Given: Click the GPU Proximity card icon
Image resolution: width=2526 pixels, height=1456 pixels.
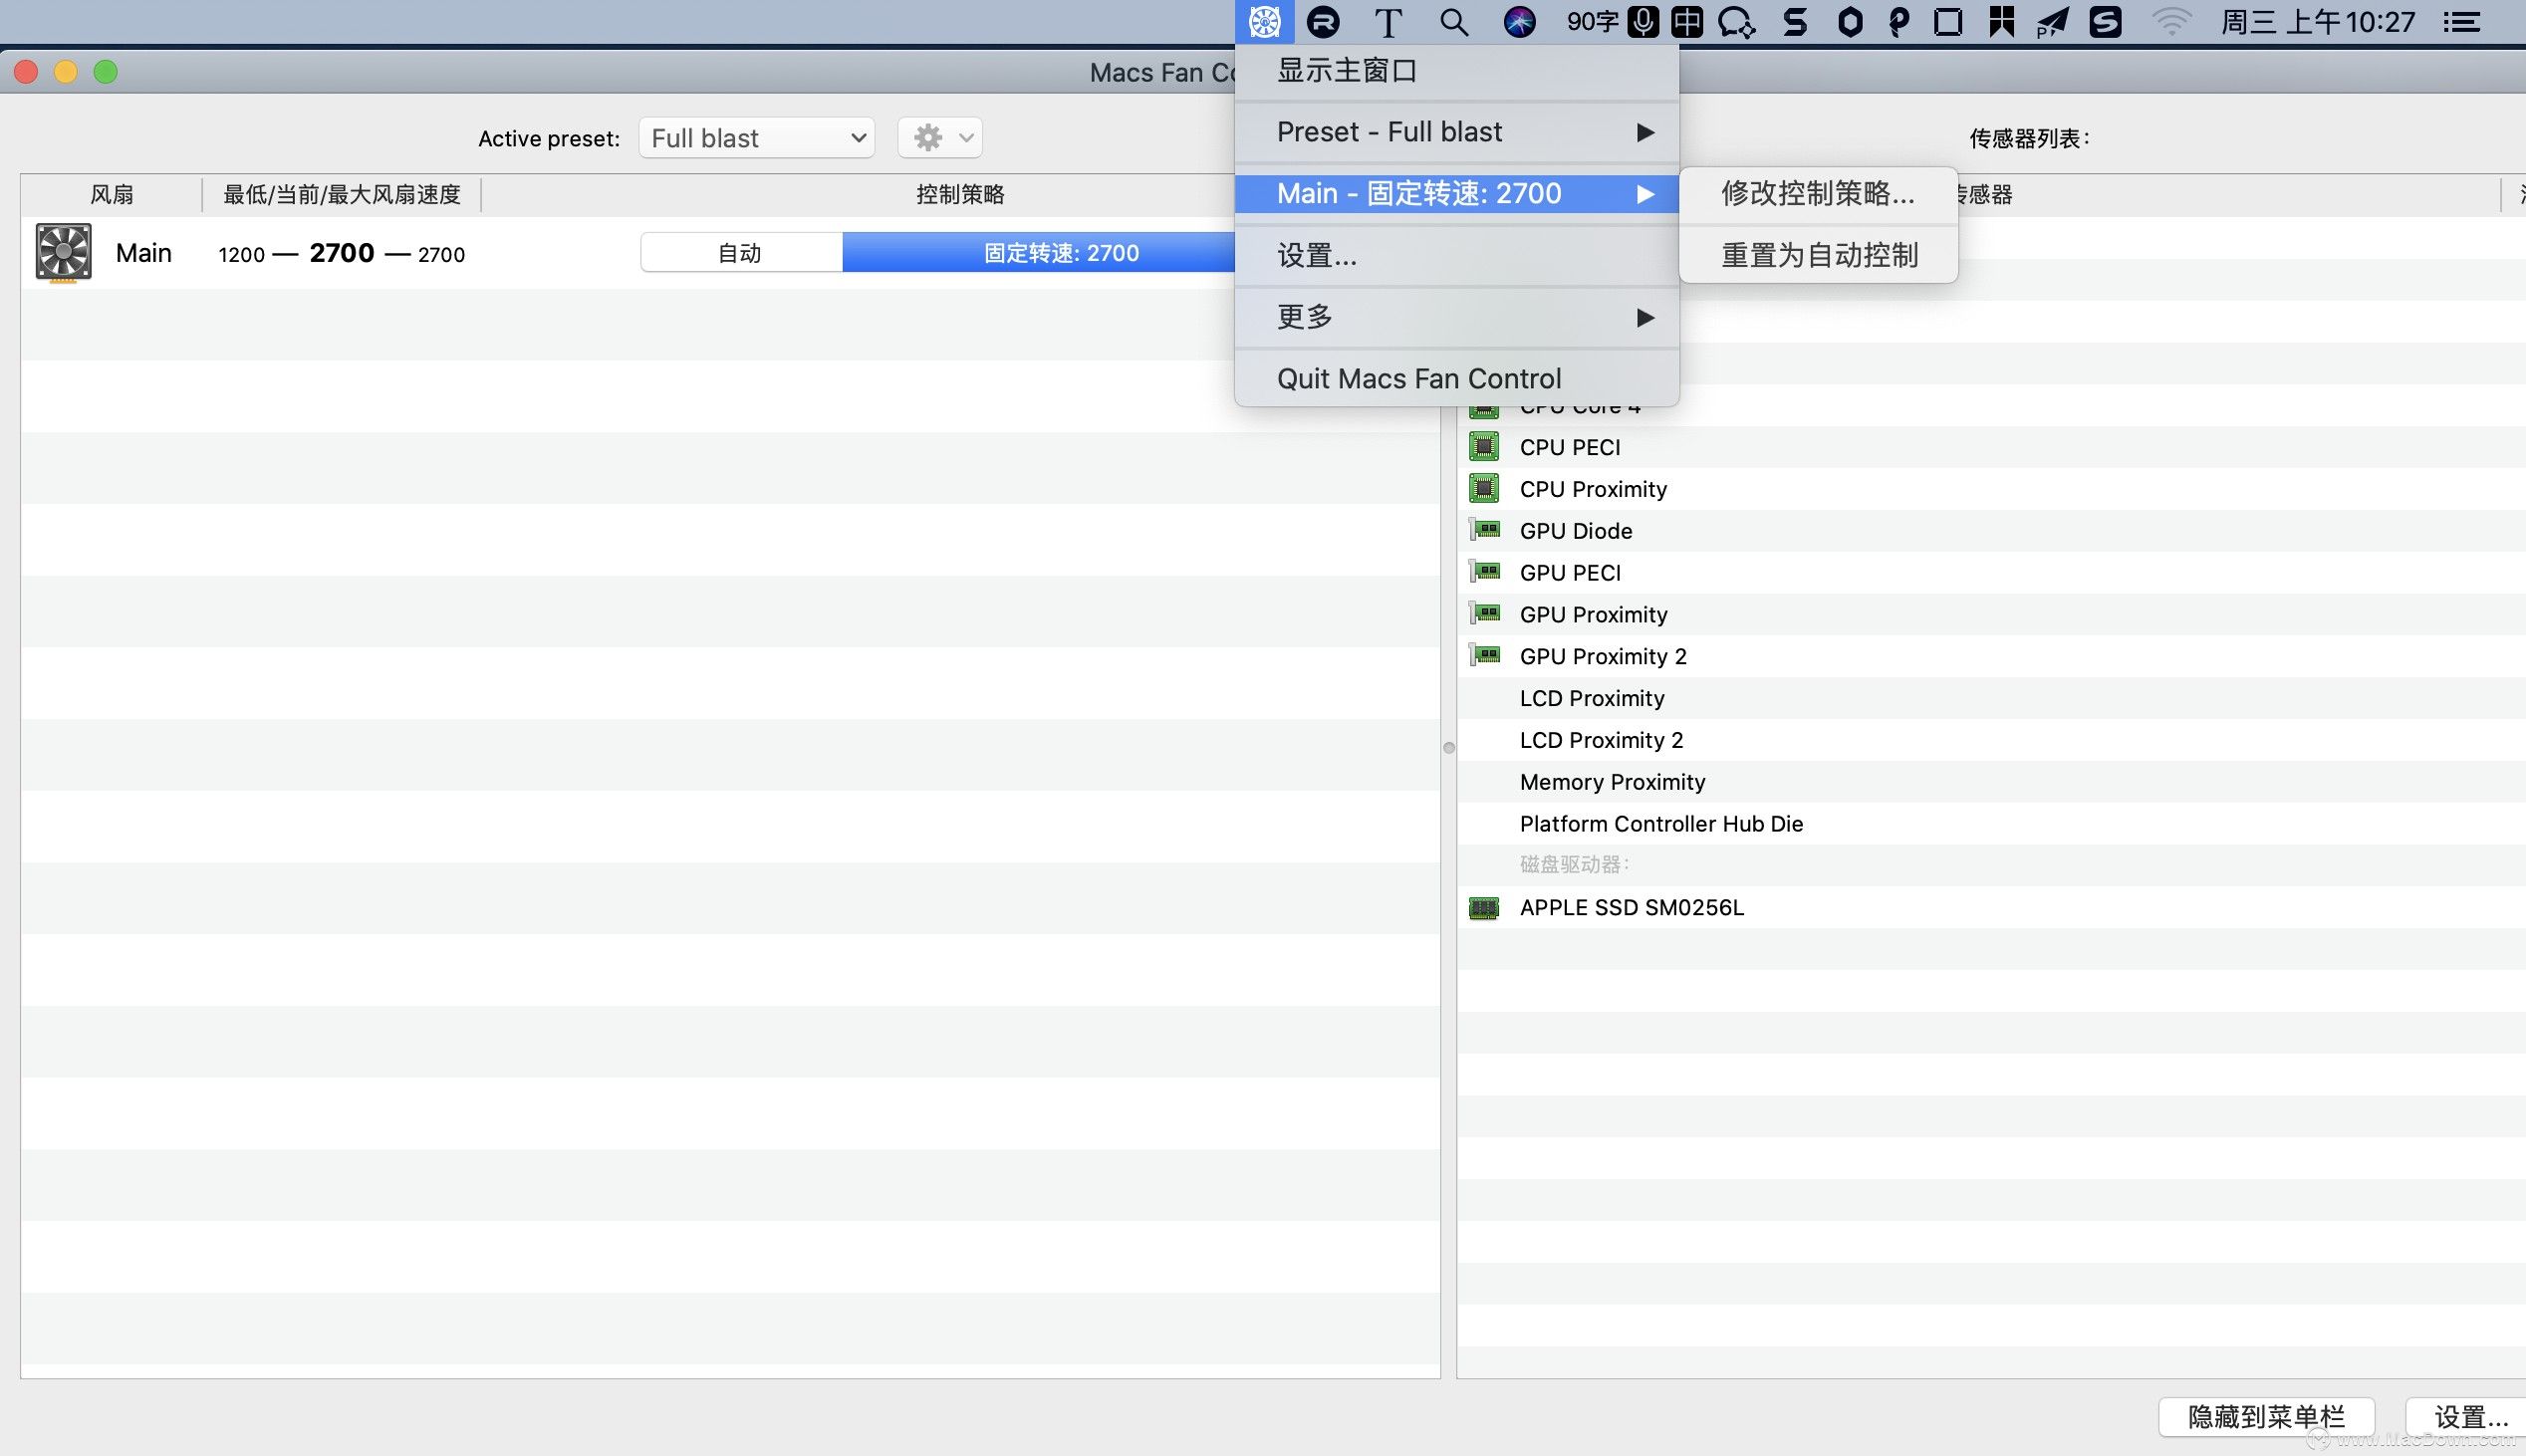Looking at the screenshot, I should click(x=1484, y=614).
